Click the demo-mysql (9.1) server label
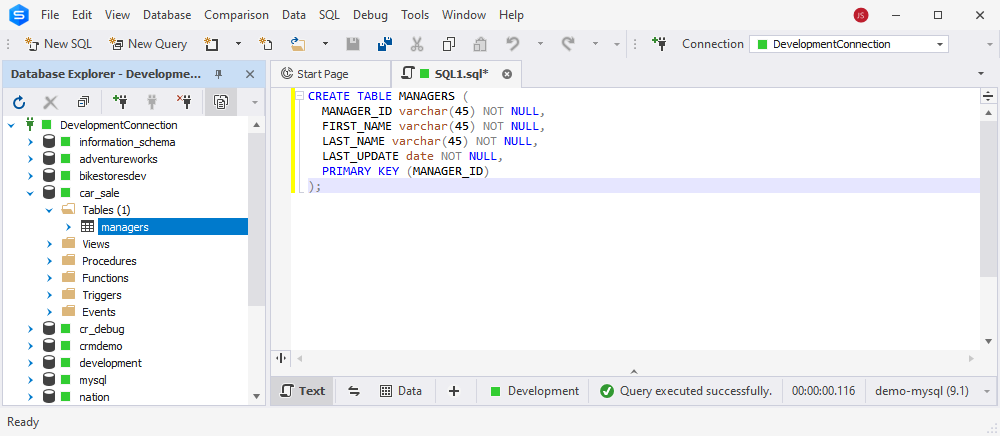The image size is (1000, 436). coord(922,391)
